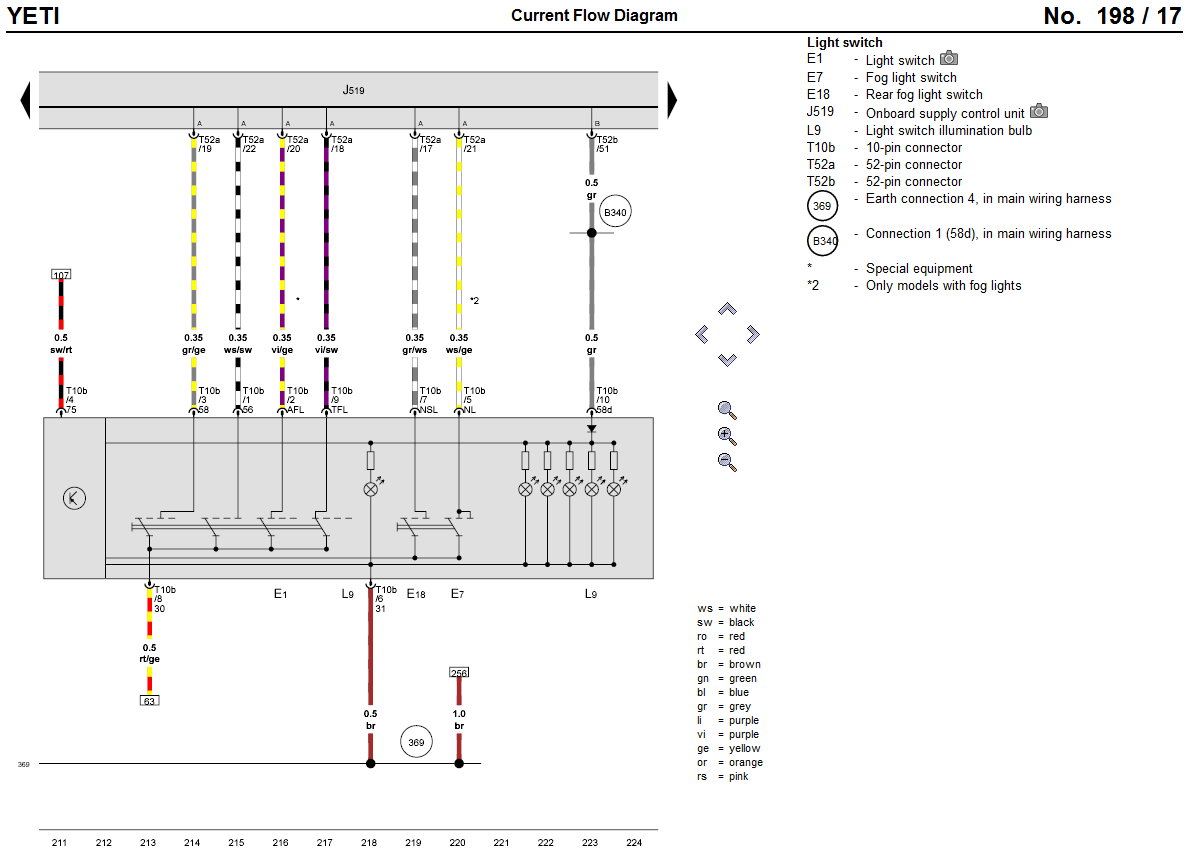The height and width of the screenshot is (864, 1193).
Task: Click the 1.0 br wire label
Action: (460, 719)
